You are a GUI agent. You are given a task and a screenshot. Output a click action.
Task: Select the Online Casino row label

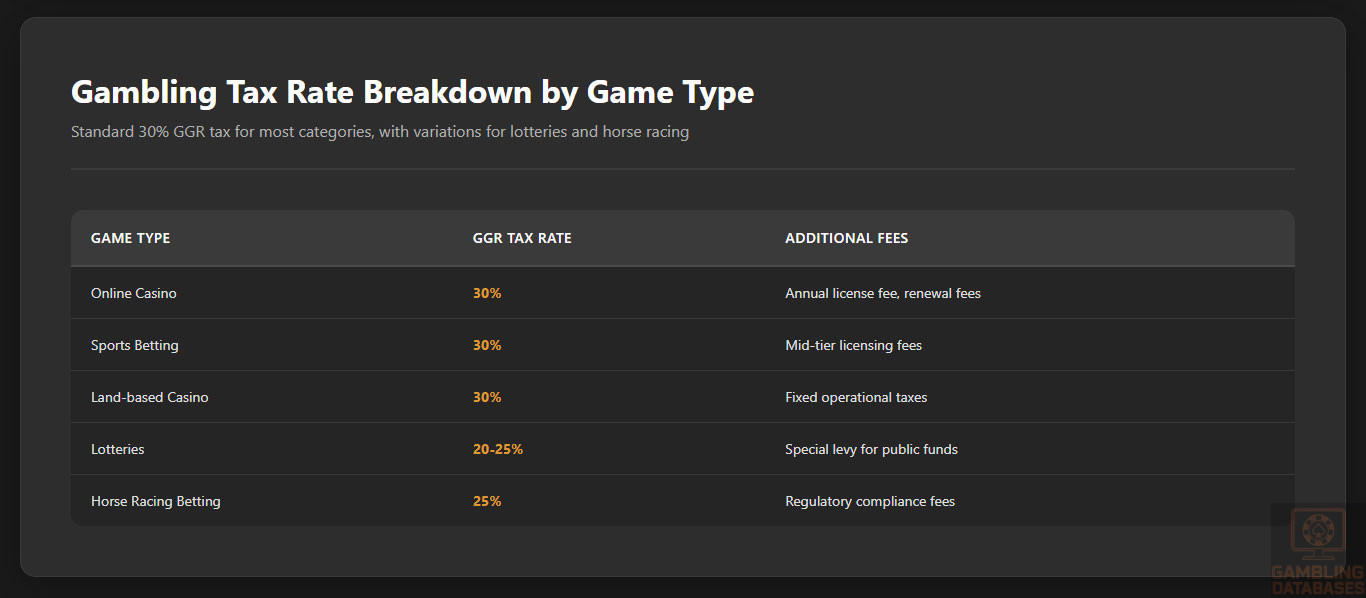click(x=133, y=293)
